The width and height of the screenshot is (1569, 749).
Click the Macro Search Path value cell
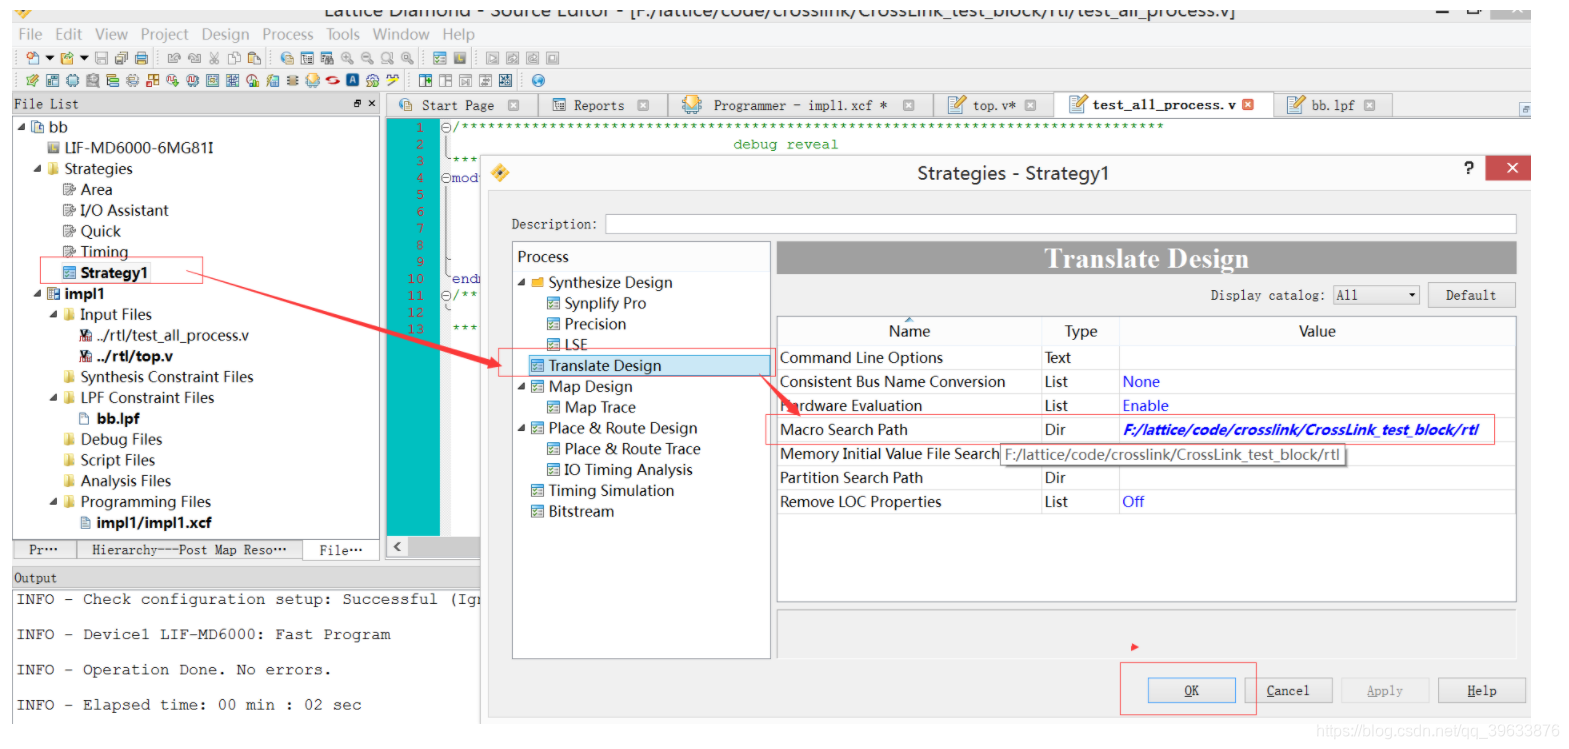click(x=1317, y=430)
